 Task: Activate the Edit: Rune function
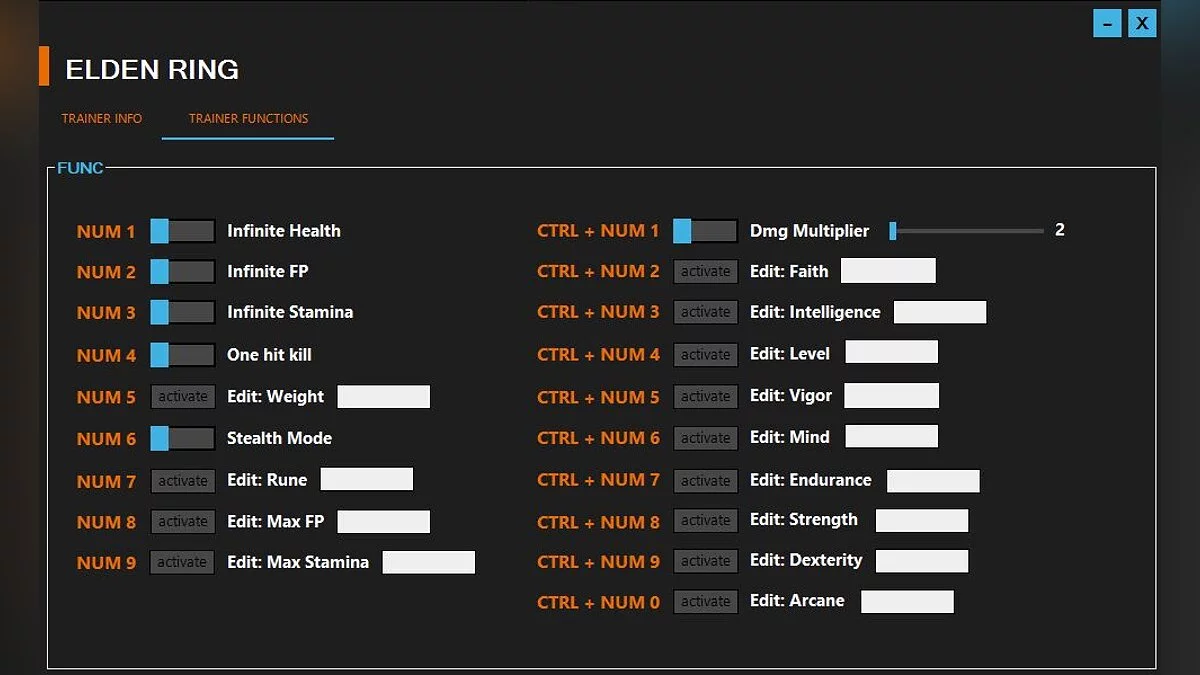183,481
